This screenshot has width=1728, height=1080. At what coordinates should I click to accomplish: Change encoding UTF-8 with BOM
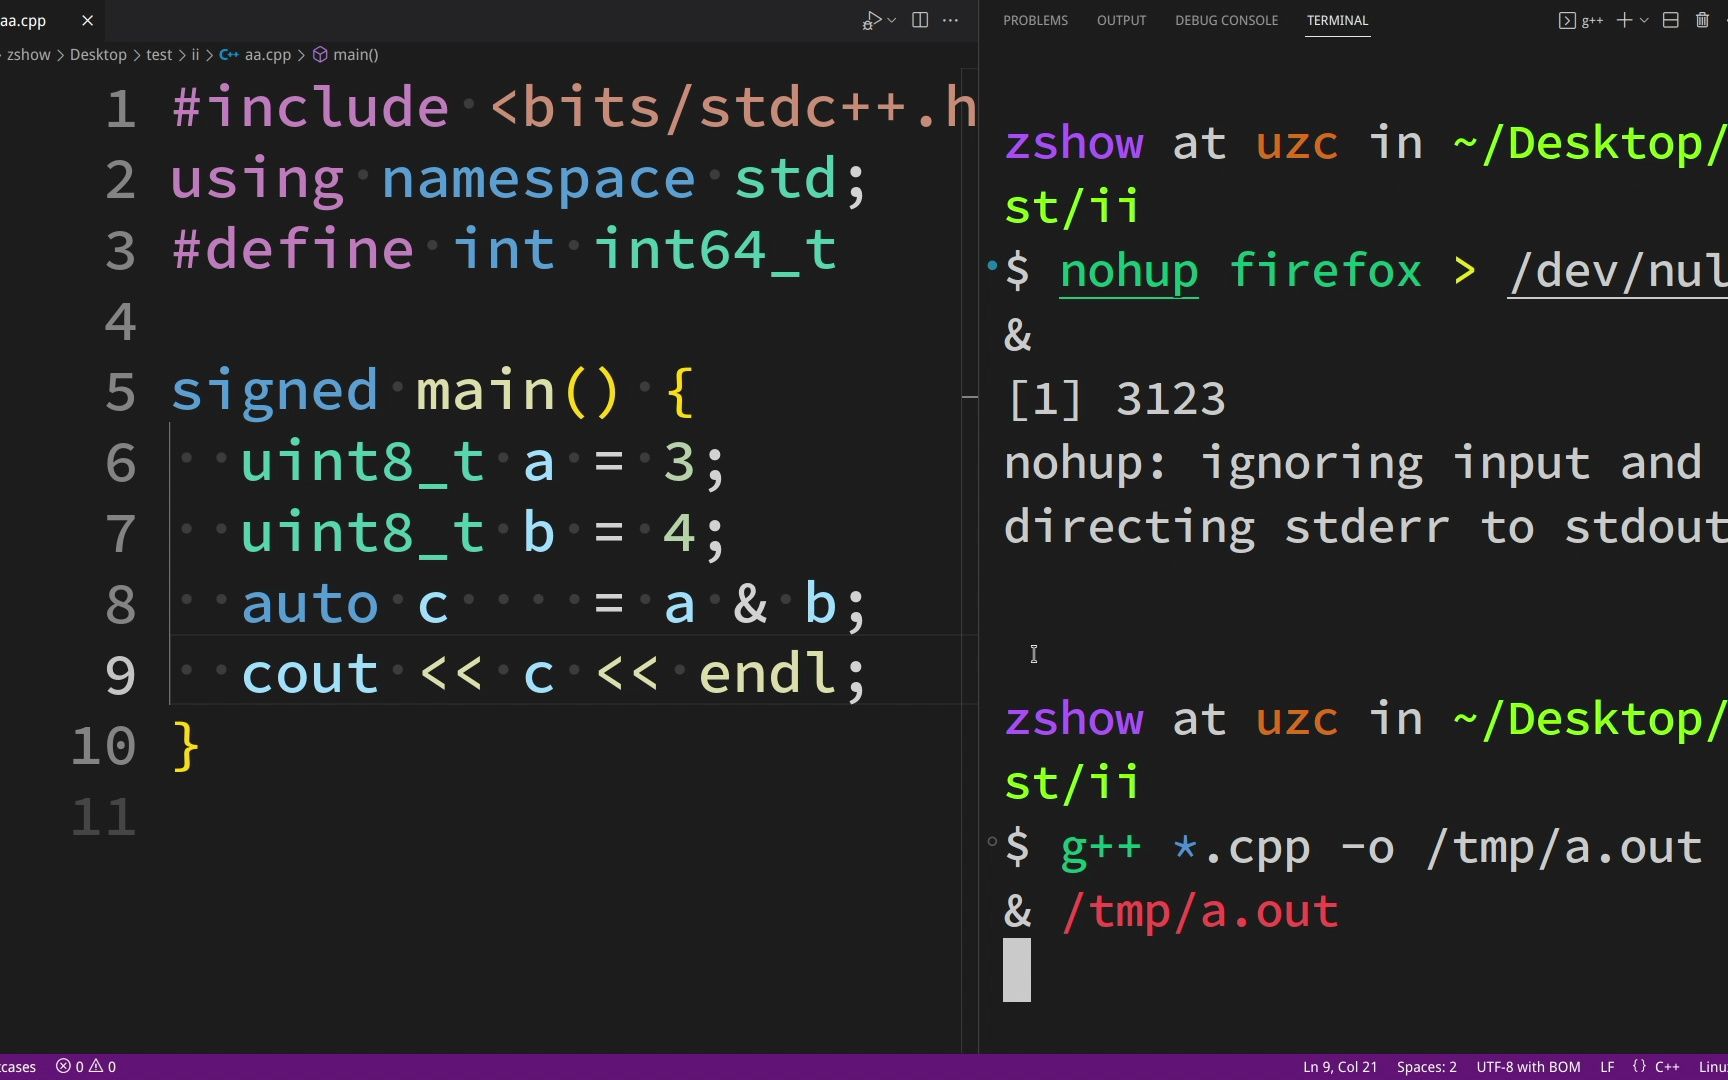coord(1528,1067)
